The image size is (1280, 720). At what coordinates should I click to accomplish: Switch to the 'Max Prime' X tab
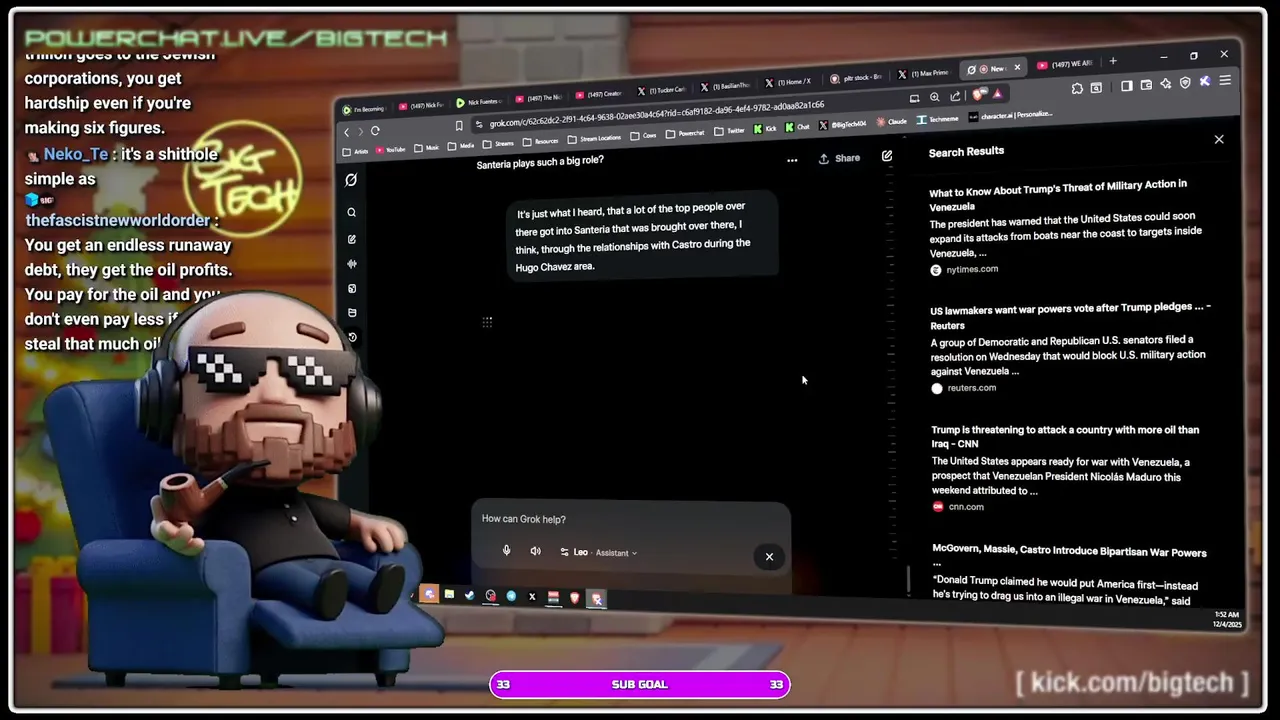pos(922,73)
